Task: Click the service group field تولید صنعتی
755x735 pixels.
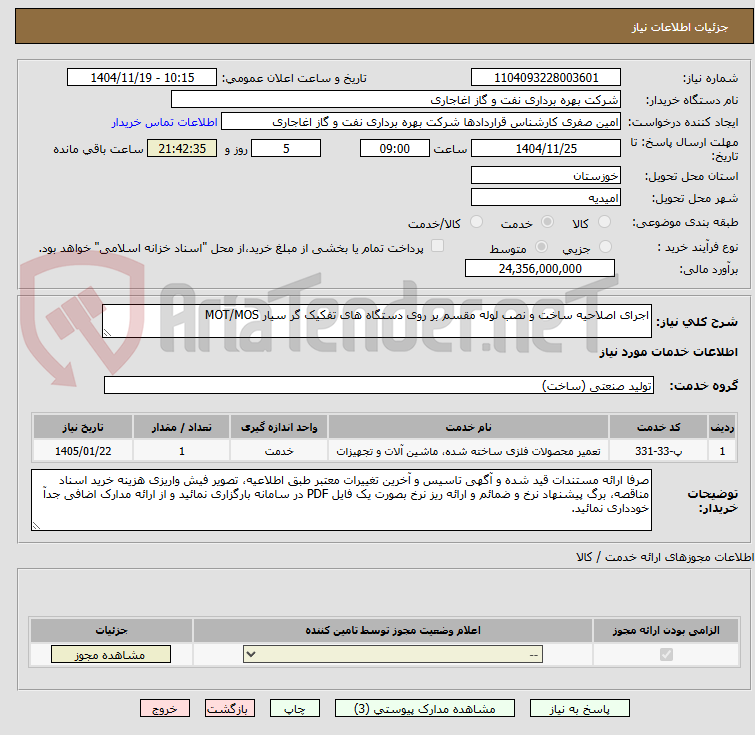Action: coord(379,385)
